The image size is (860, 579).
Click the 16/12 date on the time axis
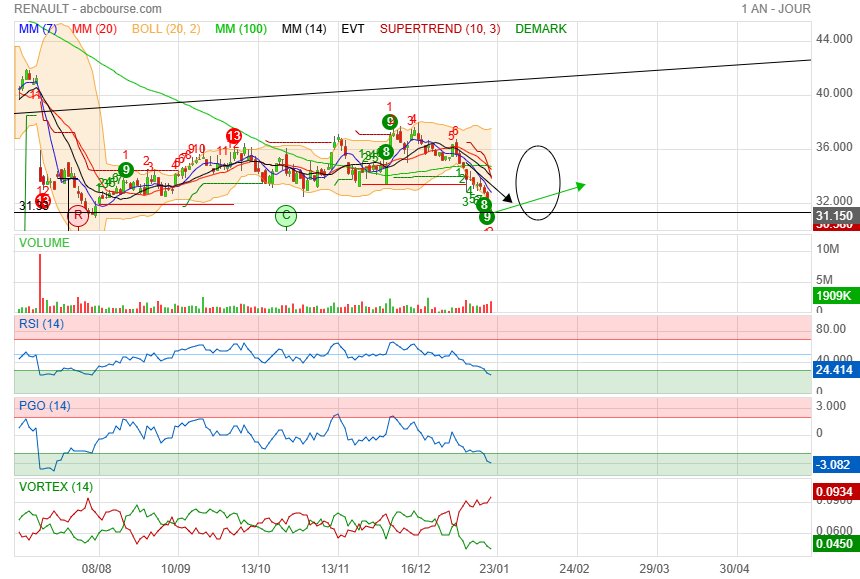click(x=416, y=567)
